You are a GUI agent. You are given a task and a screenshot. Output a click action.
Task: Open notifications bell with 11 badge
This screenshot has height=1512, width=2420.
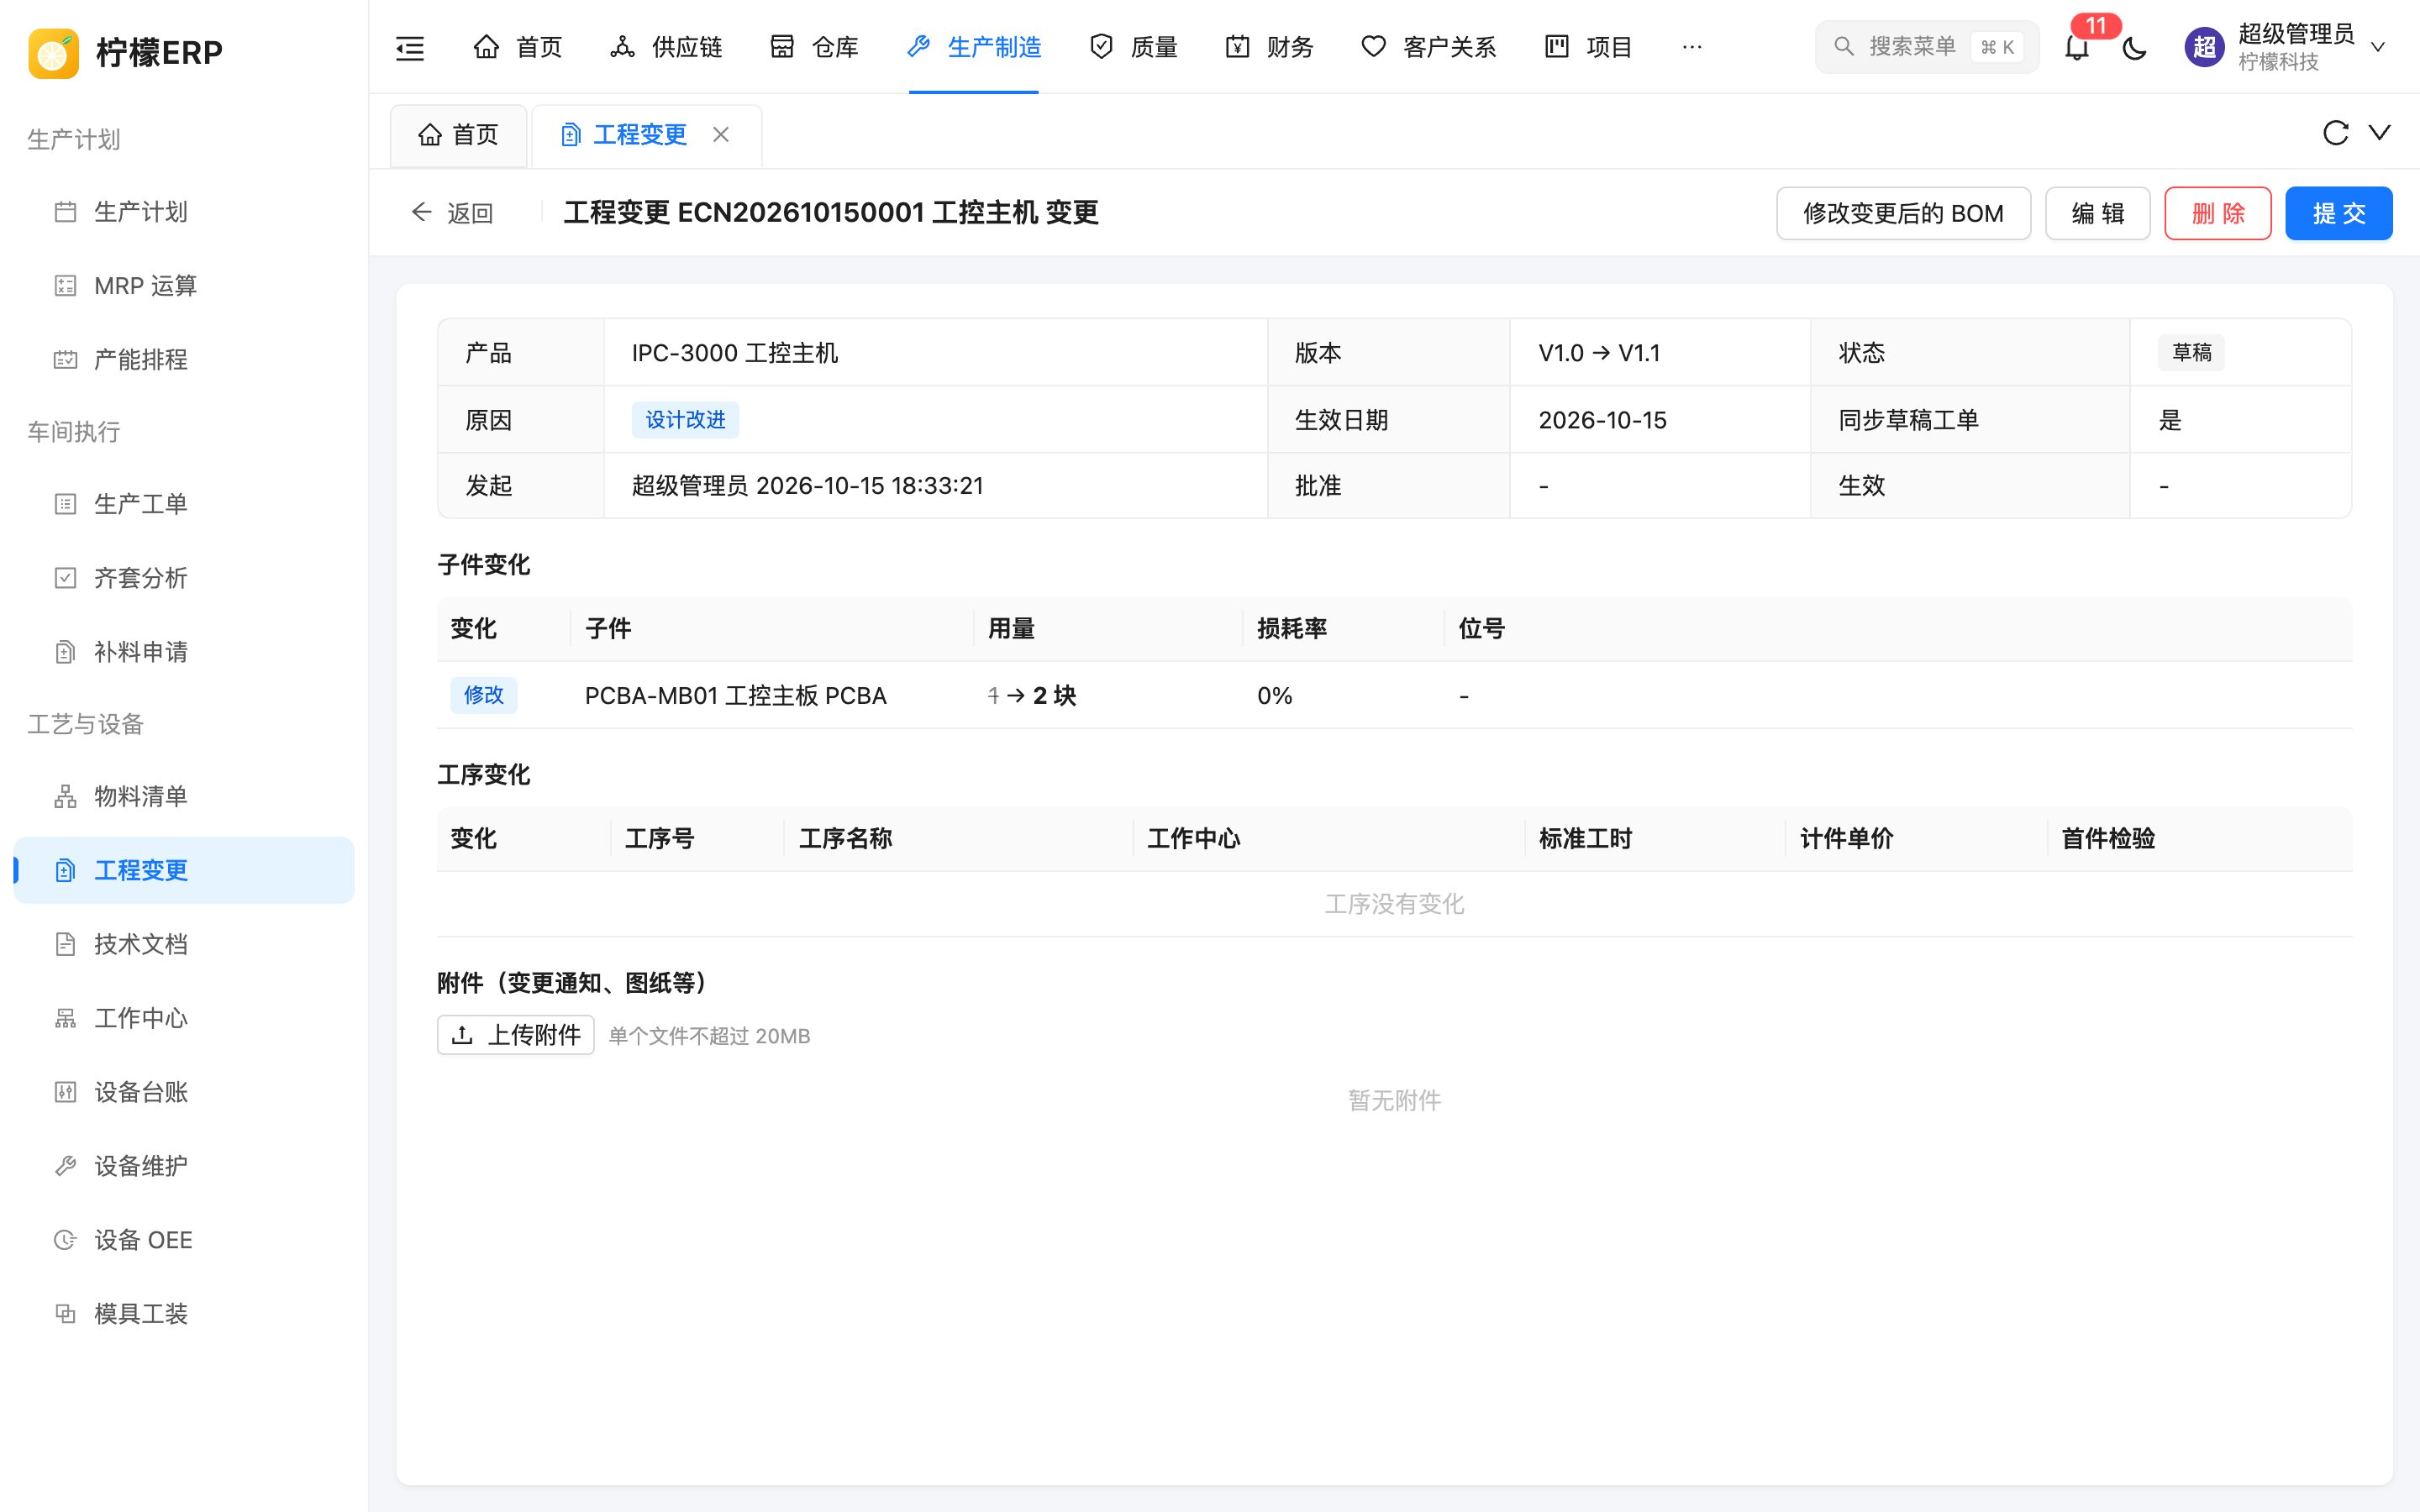2077,47
